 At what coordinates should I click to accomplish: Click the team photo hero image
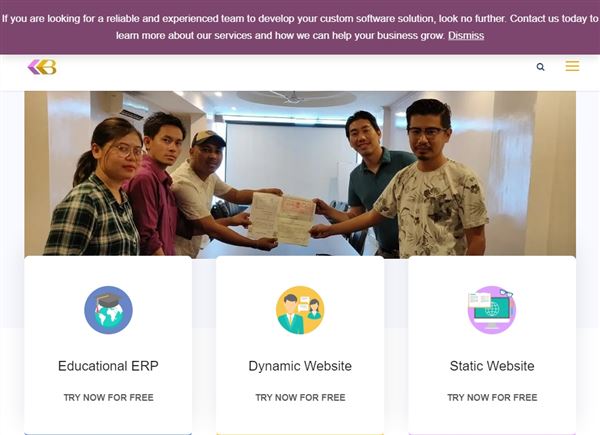pos(300,174)
